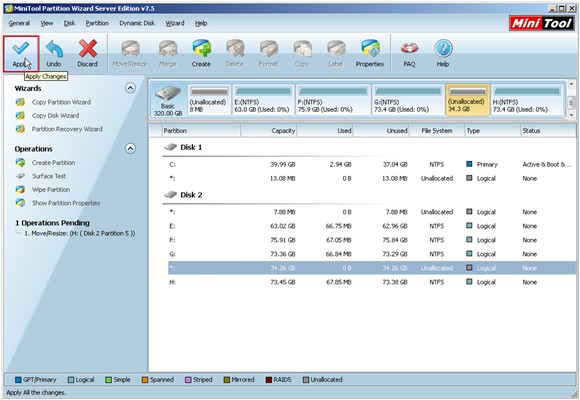Viewport: 580px width, 400px height.
Task: Open the Dynamic Disk menu
Action: click(x=137, y=23)
